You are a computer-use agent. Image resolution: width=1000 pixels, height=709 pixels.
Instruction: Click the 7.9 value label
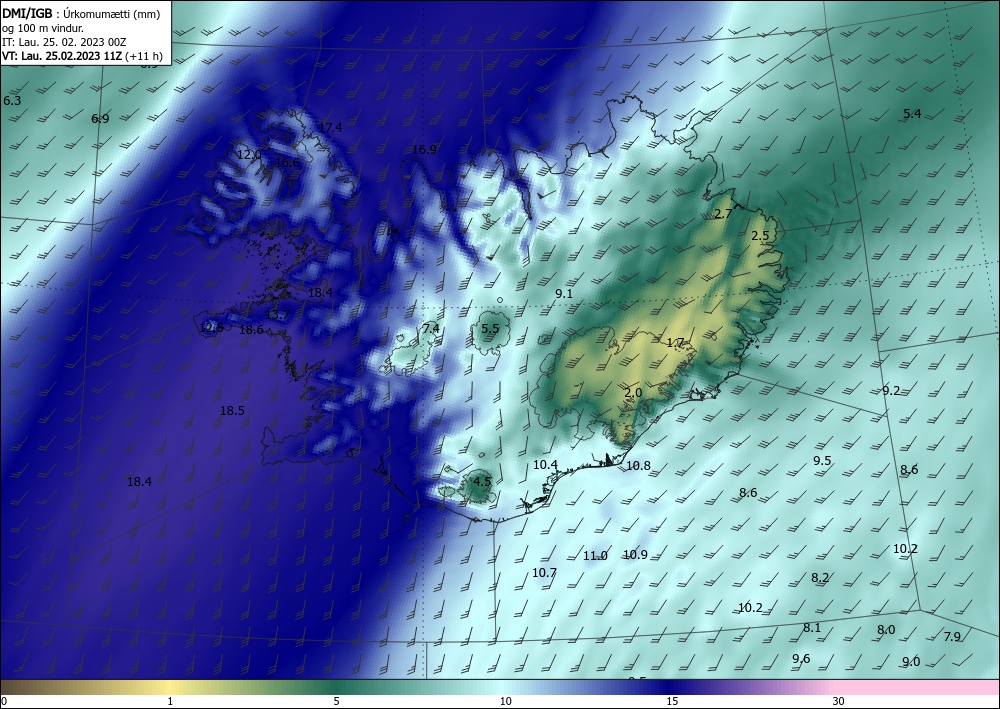[952, 636]
